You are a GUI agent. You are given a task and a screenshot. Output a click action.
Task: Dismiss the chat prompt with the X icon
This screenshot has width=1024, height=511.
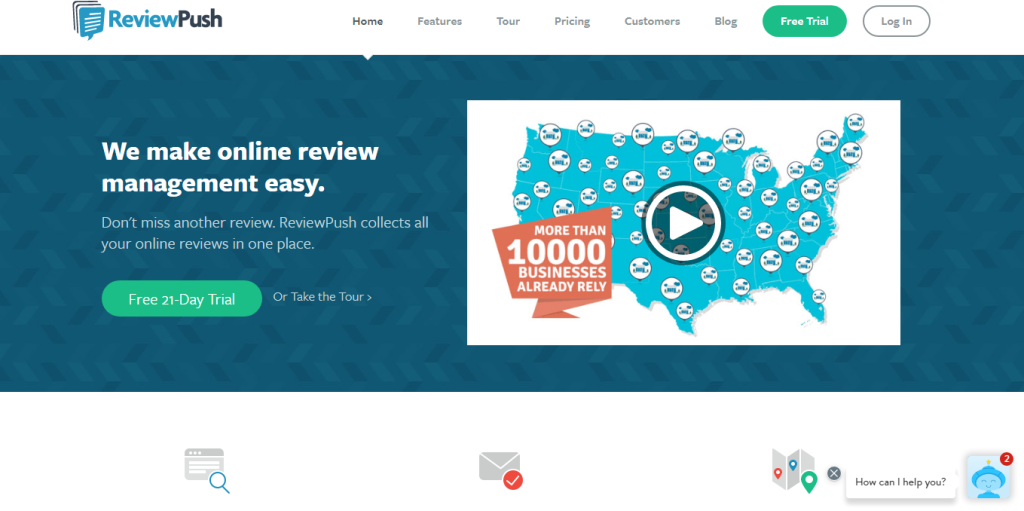click(834, 473)
